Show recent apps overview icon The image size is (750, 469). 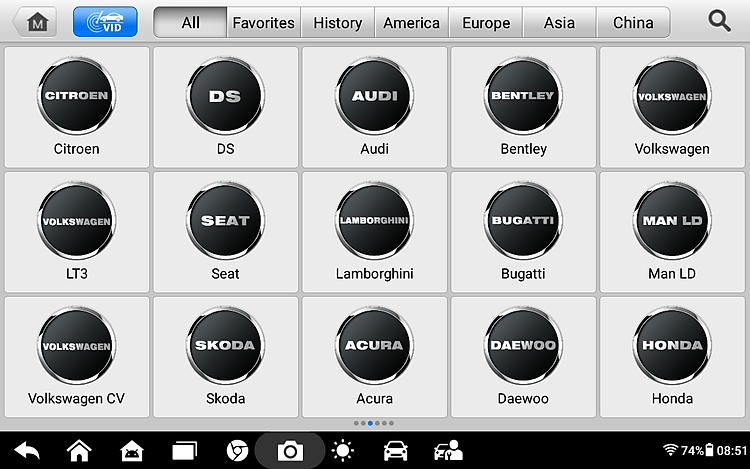[x=185, y=451]
